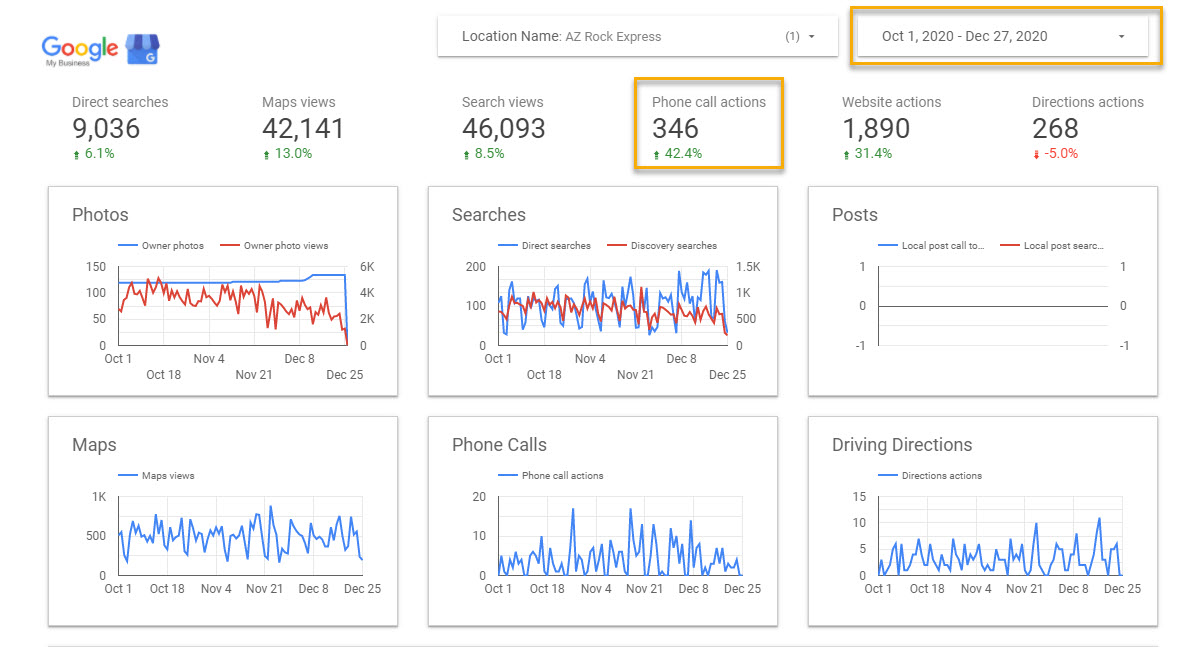Click the date range dropdown arrow

1121,37
